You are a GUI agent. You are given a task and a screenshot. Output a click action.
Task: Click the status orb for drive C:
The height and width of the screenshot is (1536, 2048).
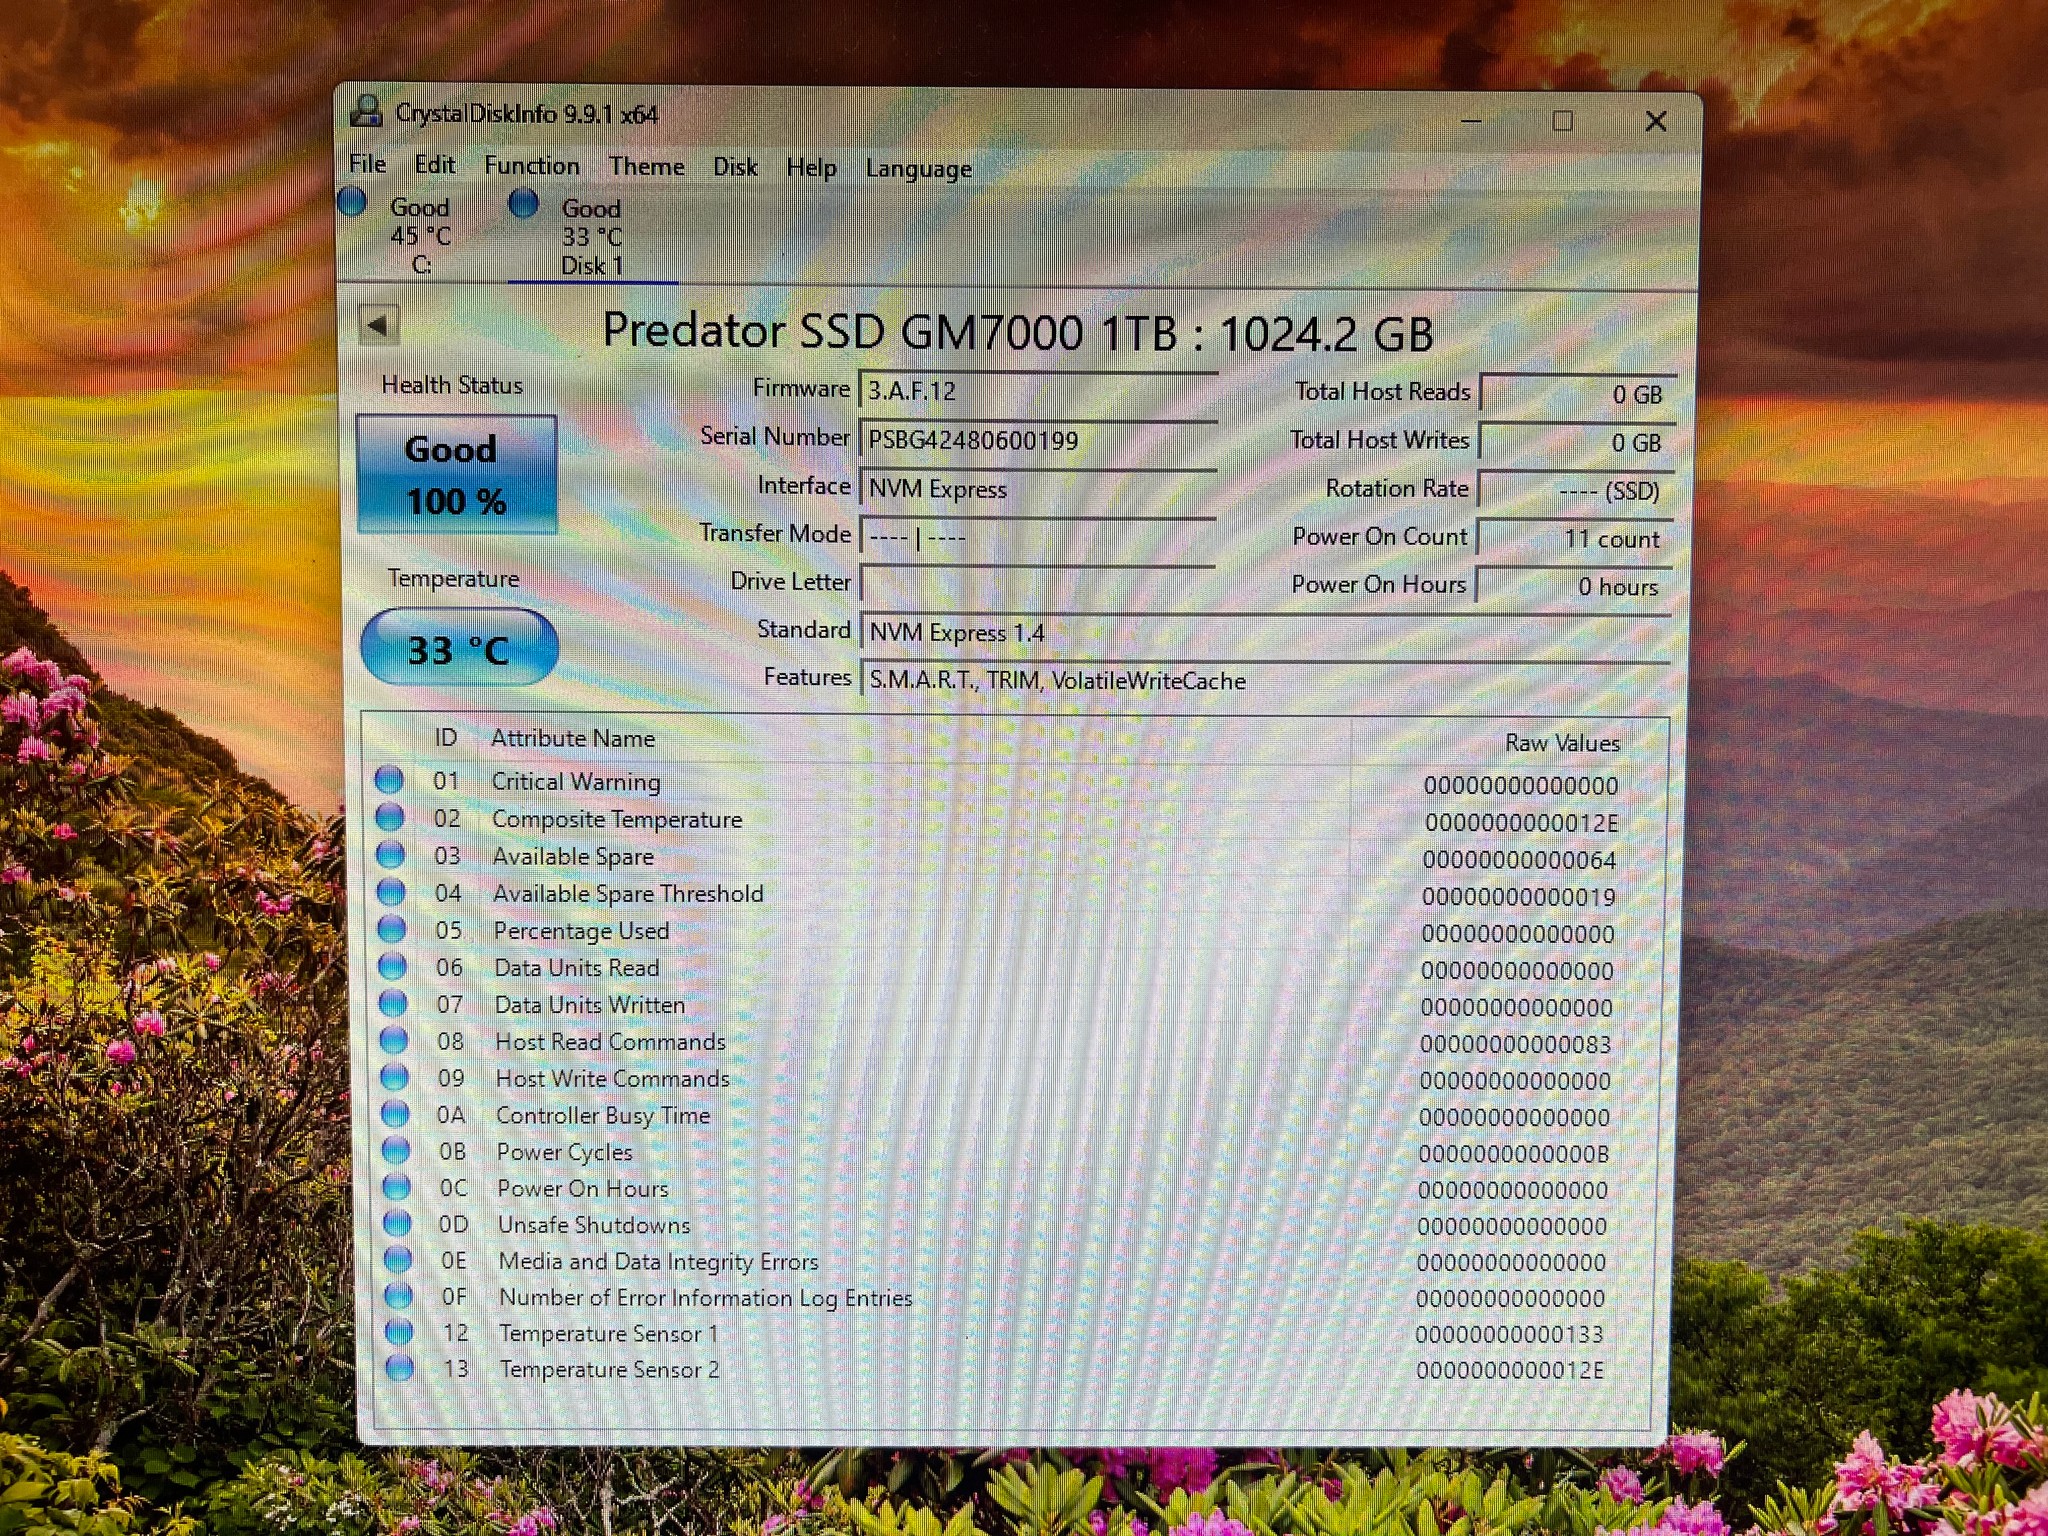[352, 201]
